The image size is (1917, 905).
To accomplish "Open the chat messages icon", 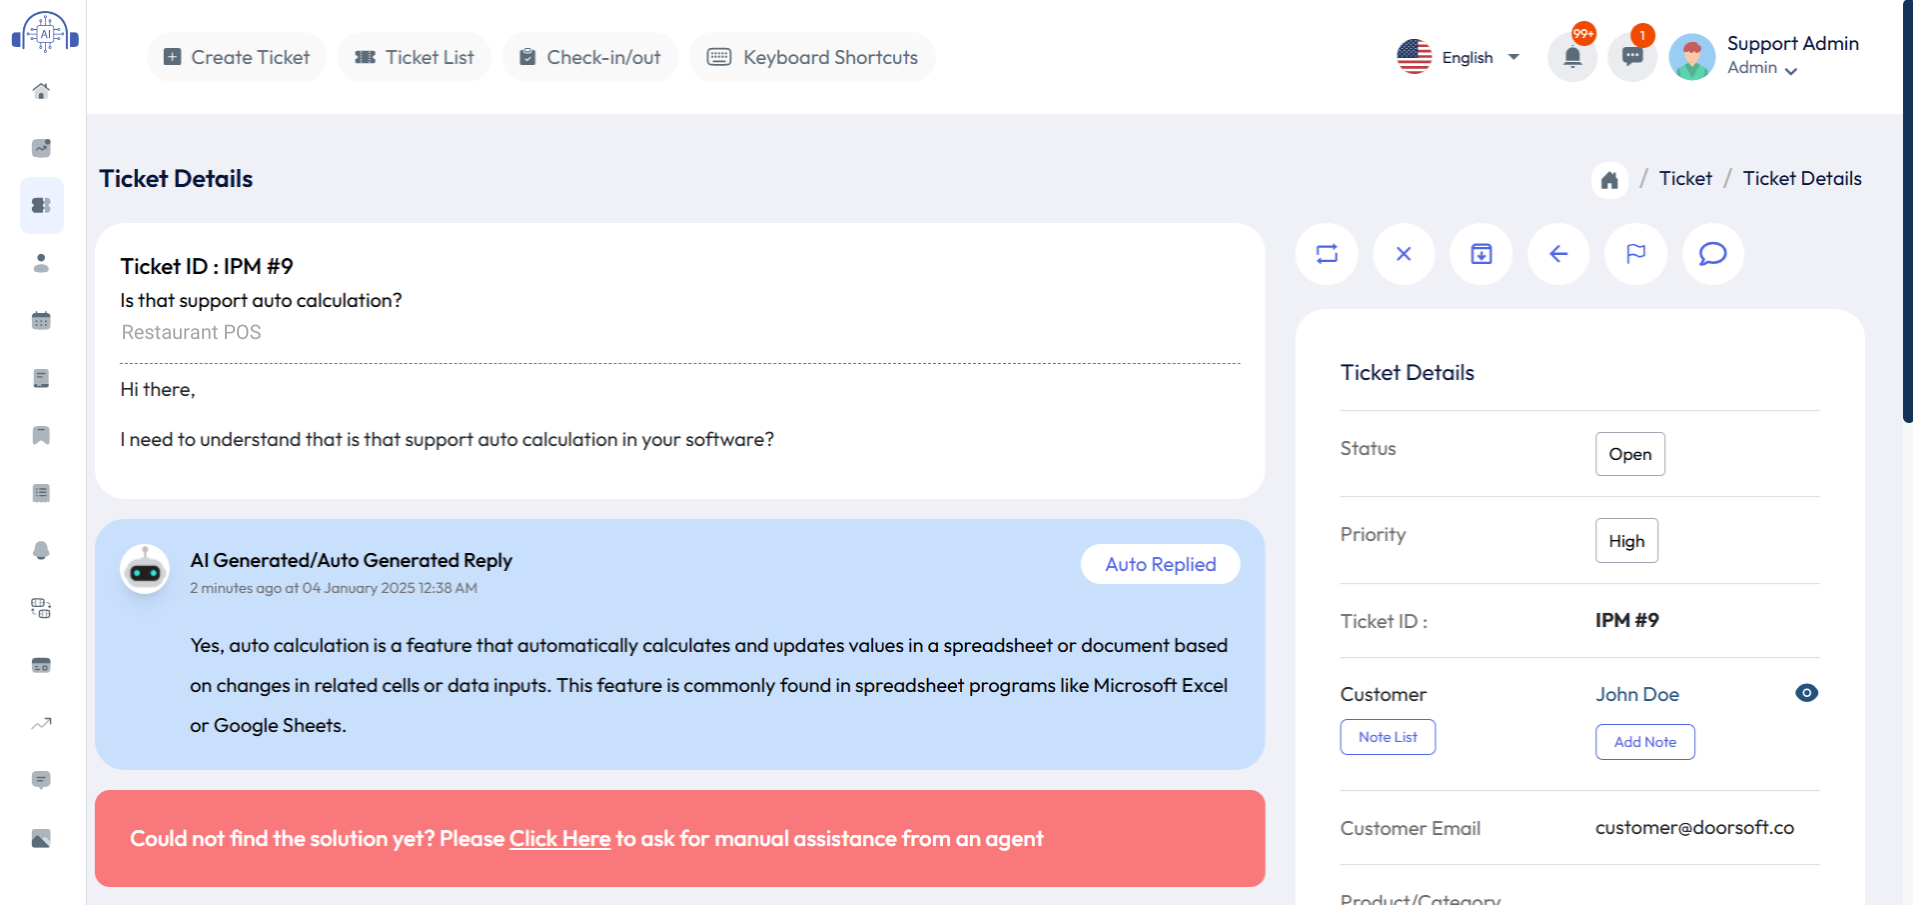I will click(1632, 58).
